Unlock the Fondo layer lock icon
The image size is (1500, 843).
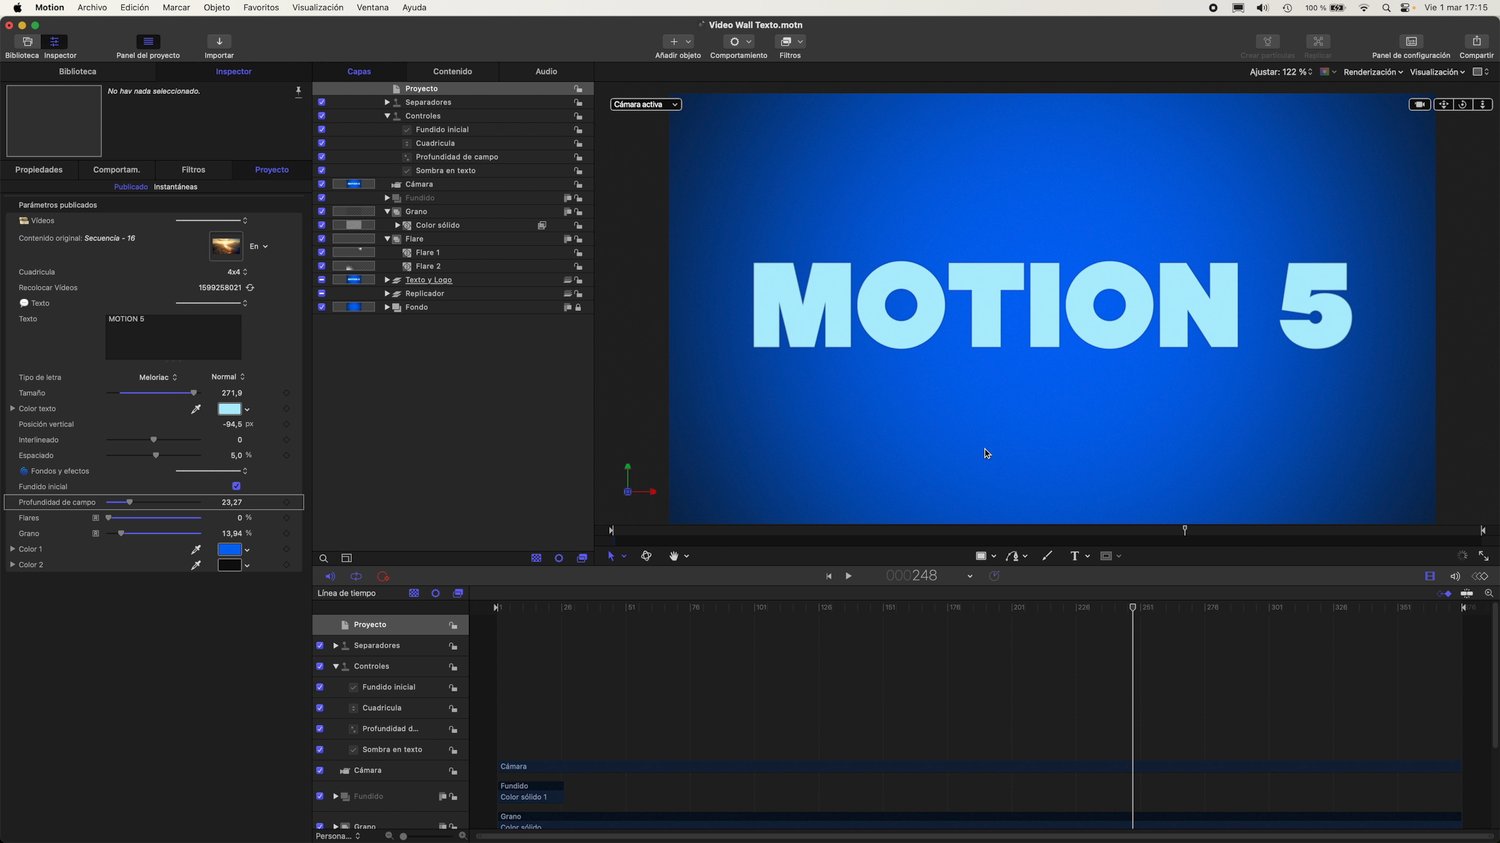click(x=578, y=307)
